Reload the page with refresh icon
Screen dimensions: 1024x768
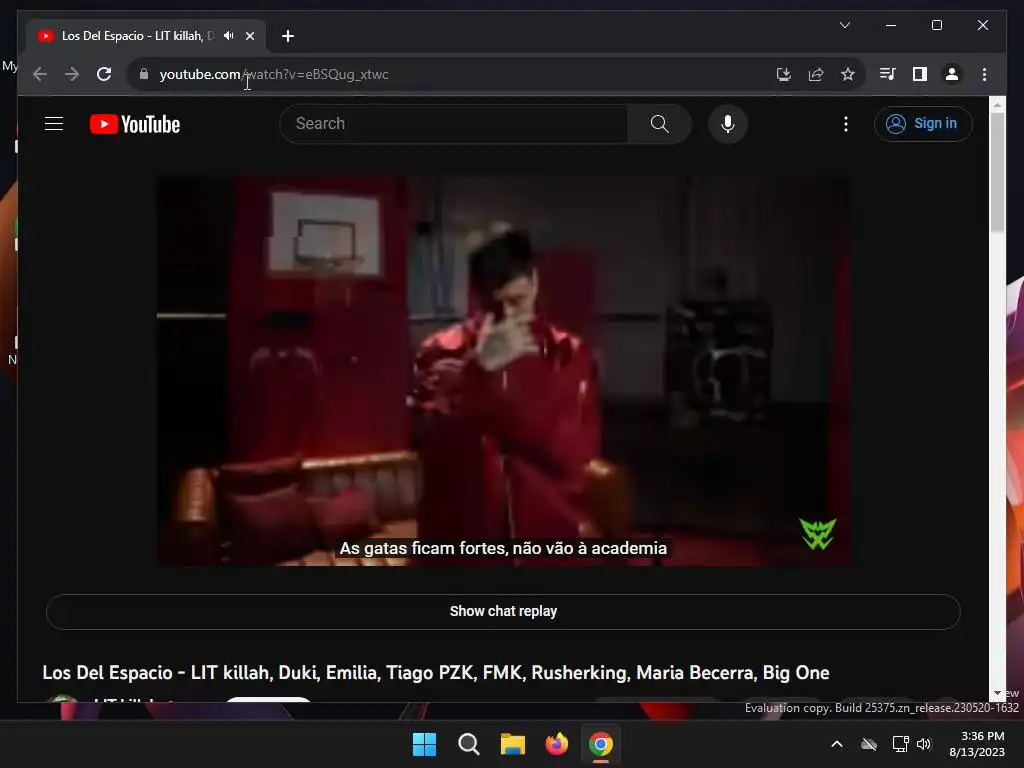click(104, 74)
